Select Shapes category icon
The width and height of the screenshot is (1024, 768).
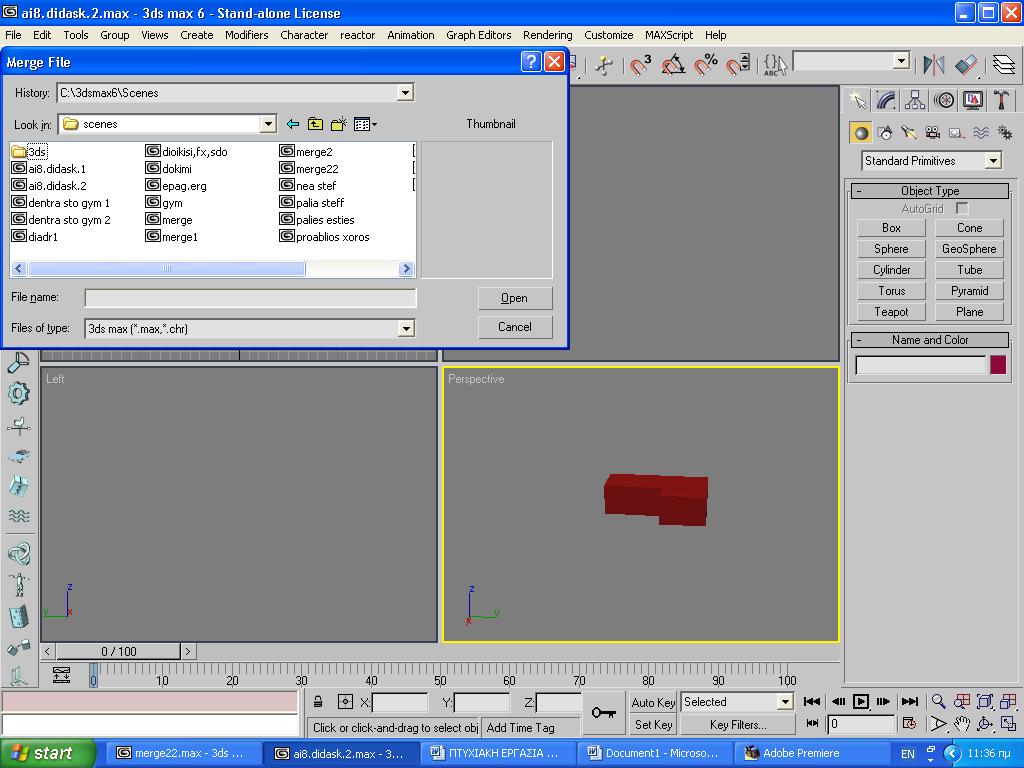click(x=885, y=133)
